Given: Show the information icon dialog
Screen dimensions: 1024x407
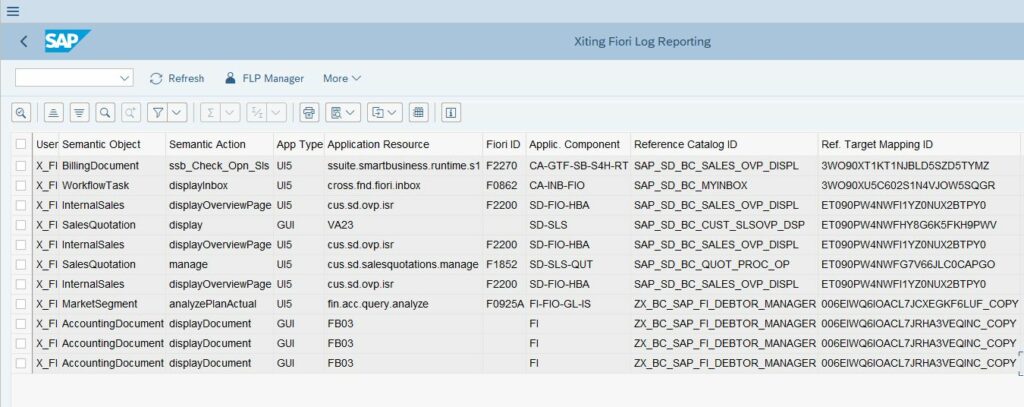Looking at the screenshot, I should (451, 112).
